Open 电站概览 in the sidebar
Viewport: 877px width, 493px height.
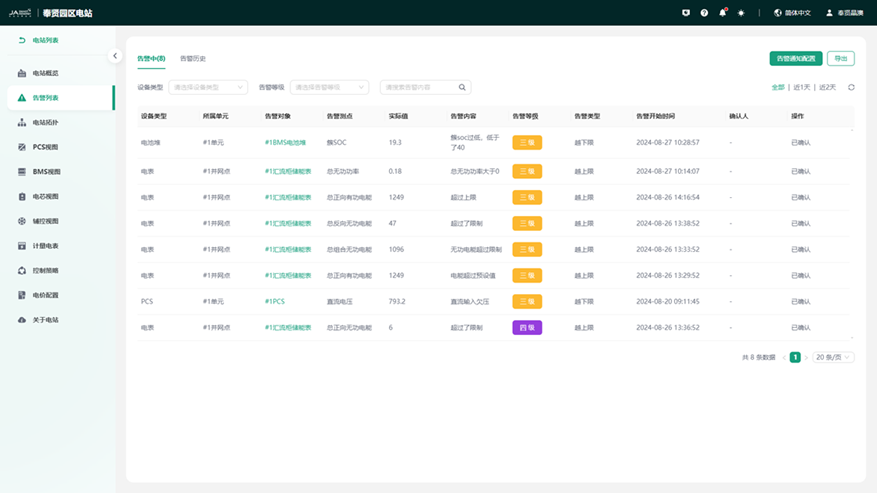[45, 74]
